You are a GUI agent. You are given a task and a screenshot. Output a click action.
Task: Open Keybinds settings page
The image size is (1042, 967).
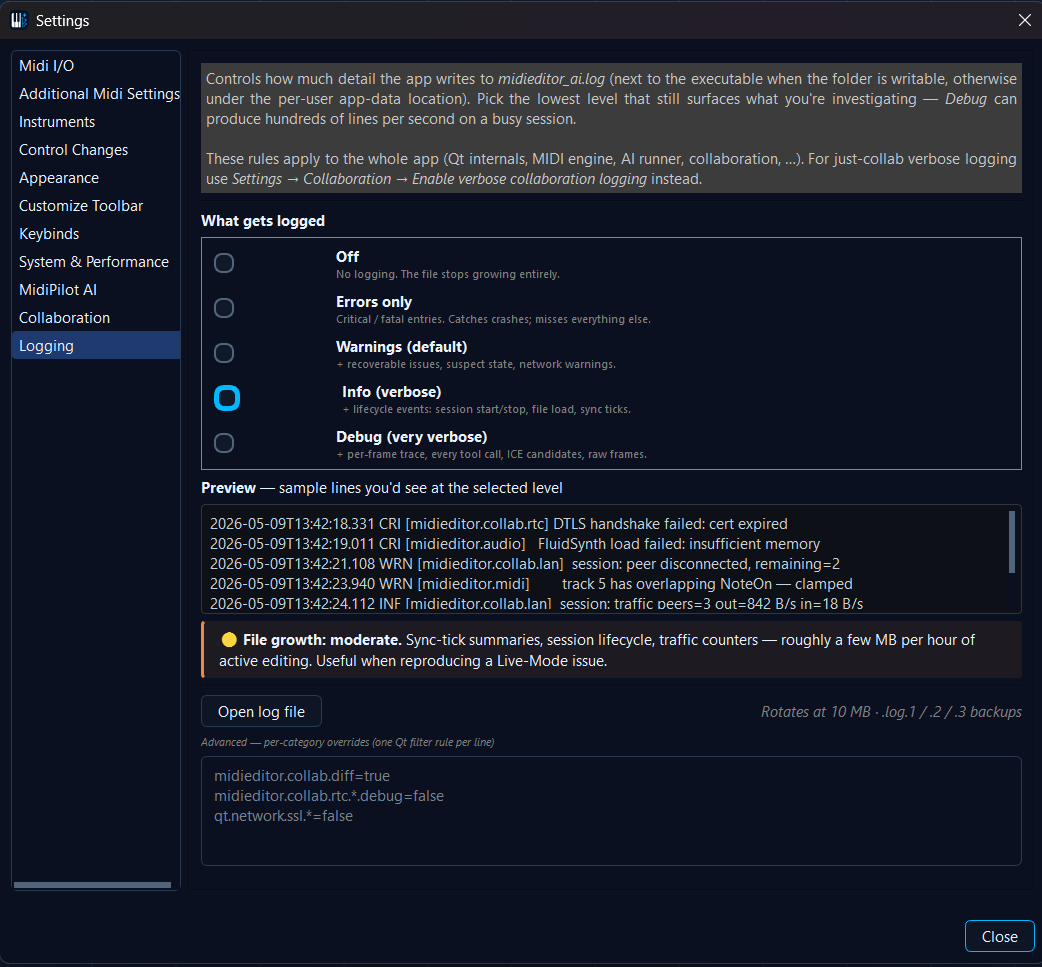pyautogui.click(x=96, y=233)
